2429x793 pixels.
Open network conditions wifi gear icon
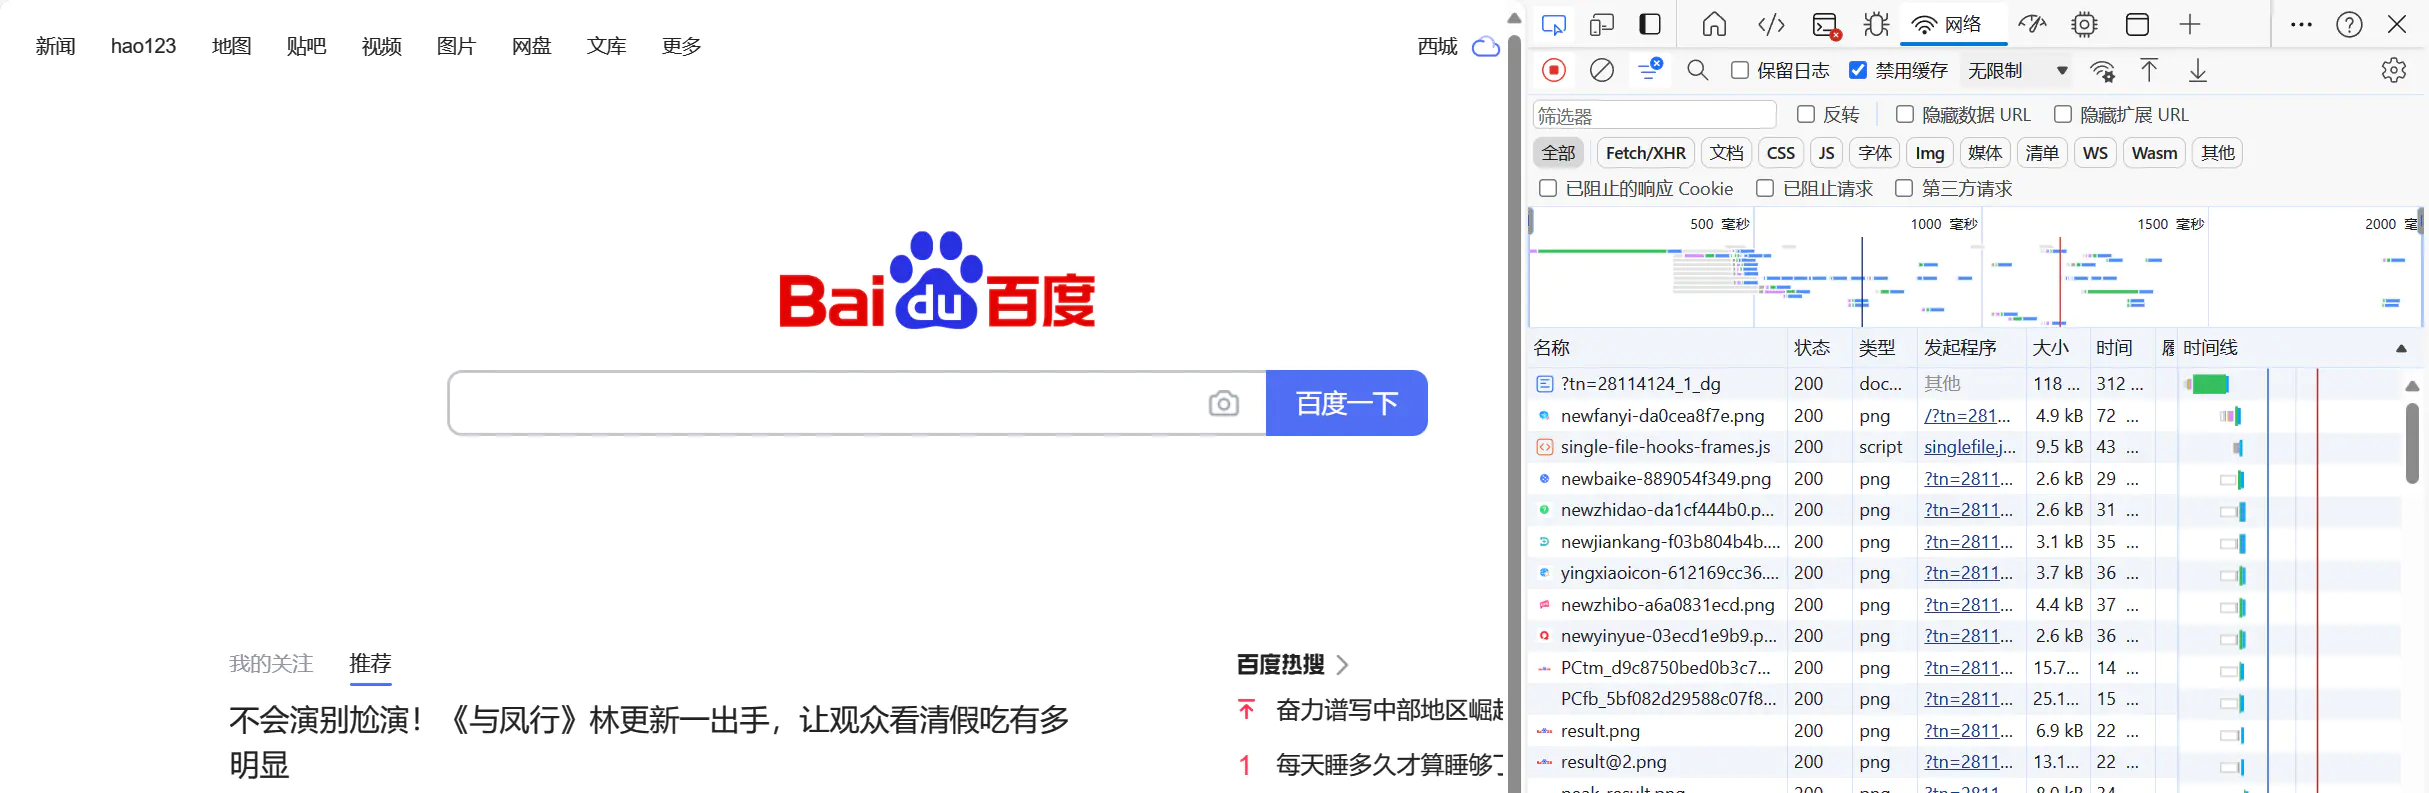tap(2102, 71)
